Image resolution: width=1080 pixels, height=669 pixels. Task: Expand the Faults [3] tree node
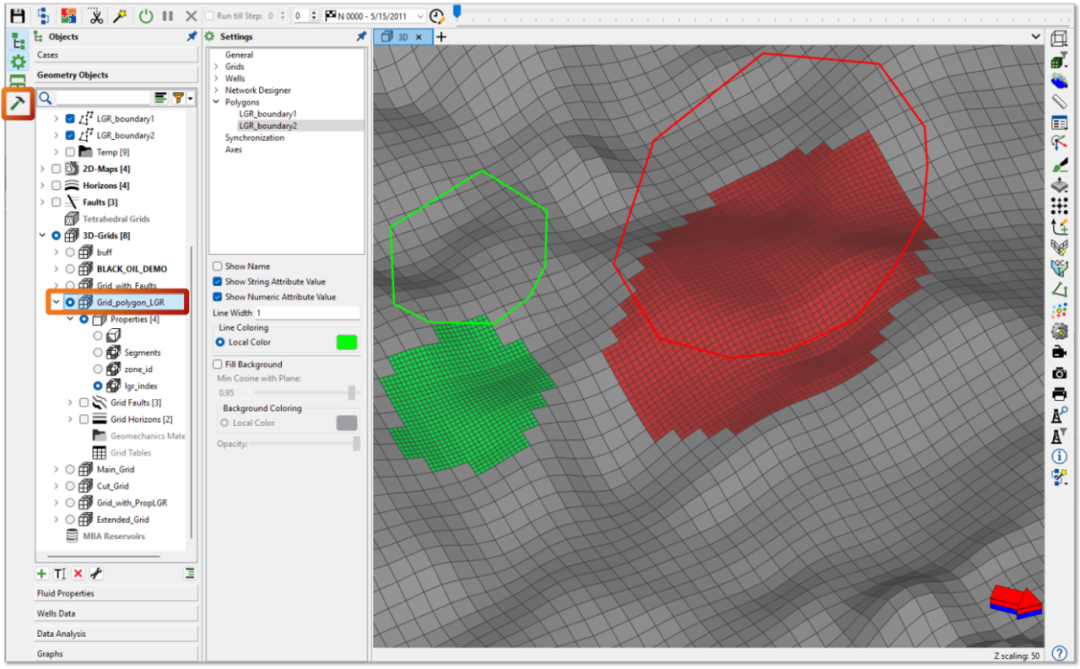click(x=43, y=202)
